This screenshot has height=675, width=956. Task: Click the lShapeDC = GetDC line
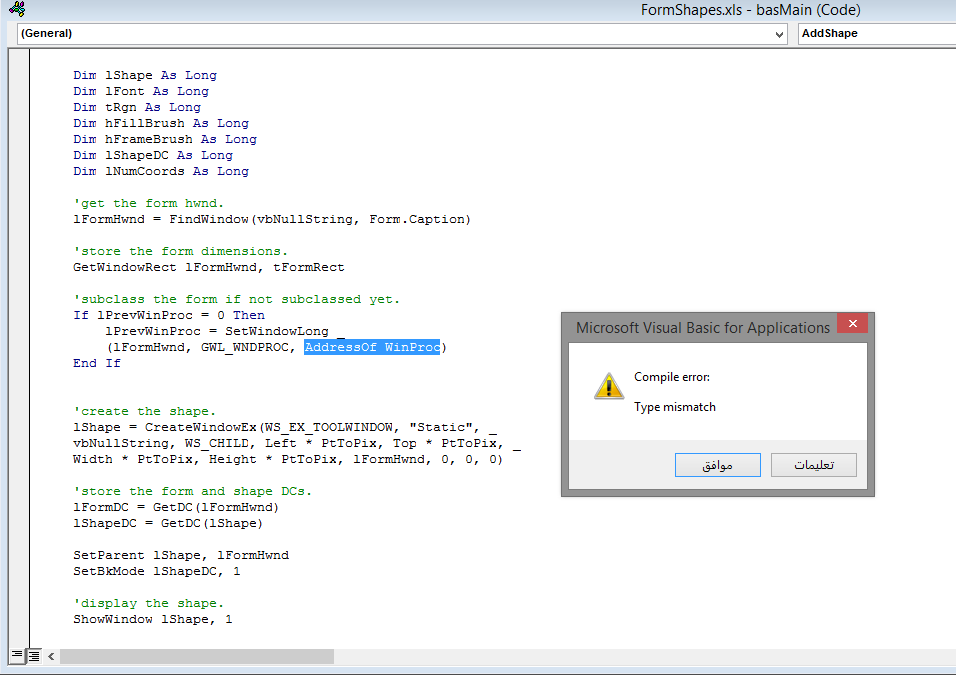tap(168, 523)
